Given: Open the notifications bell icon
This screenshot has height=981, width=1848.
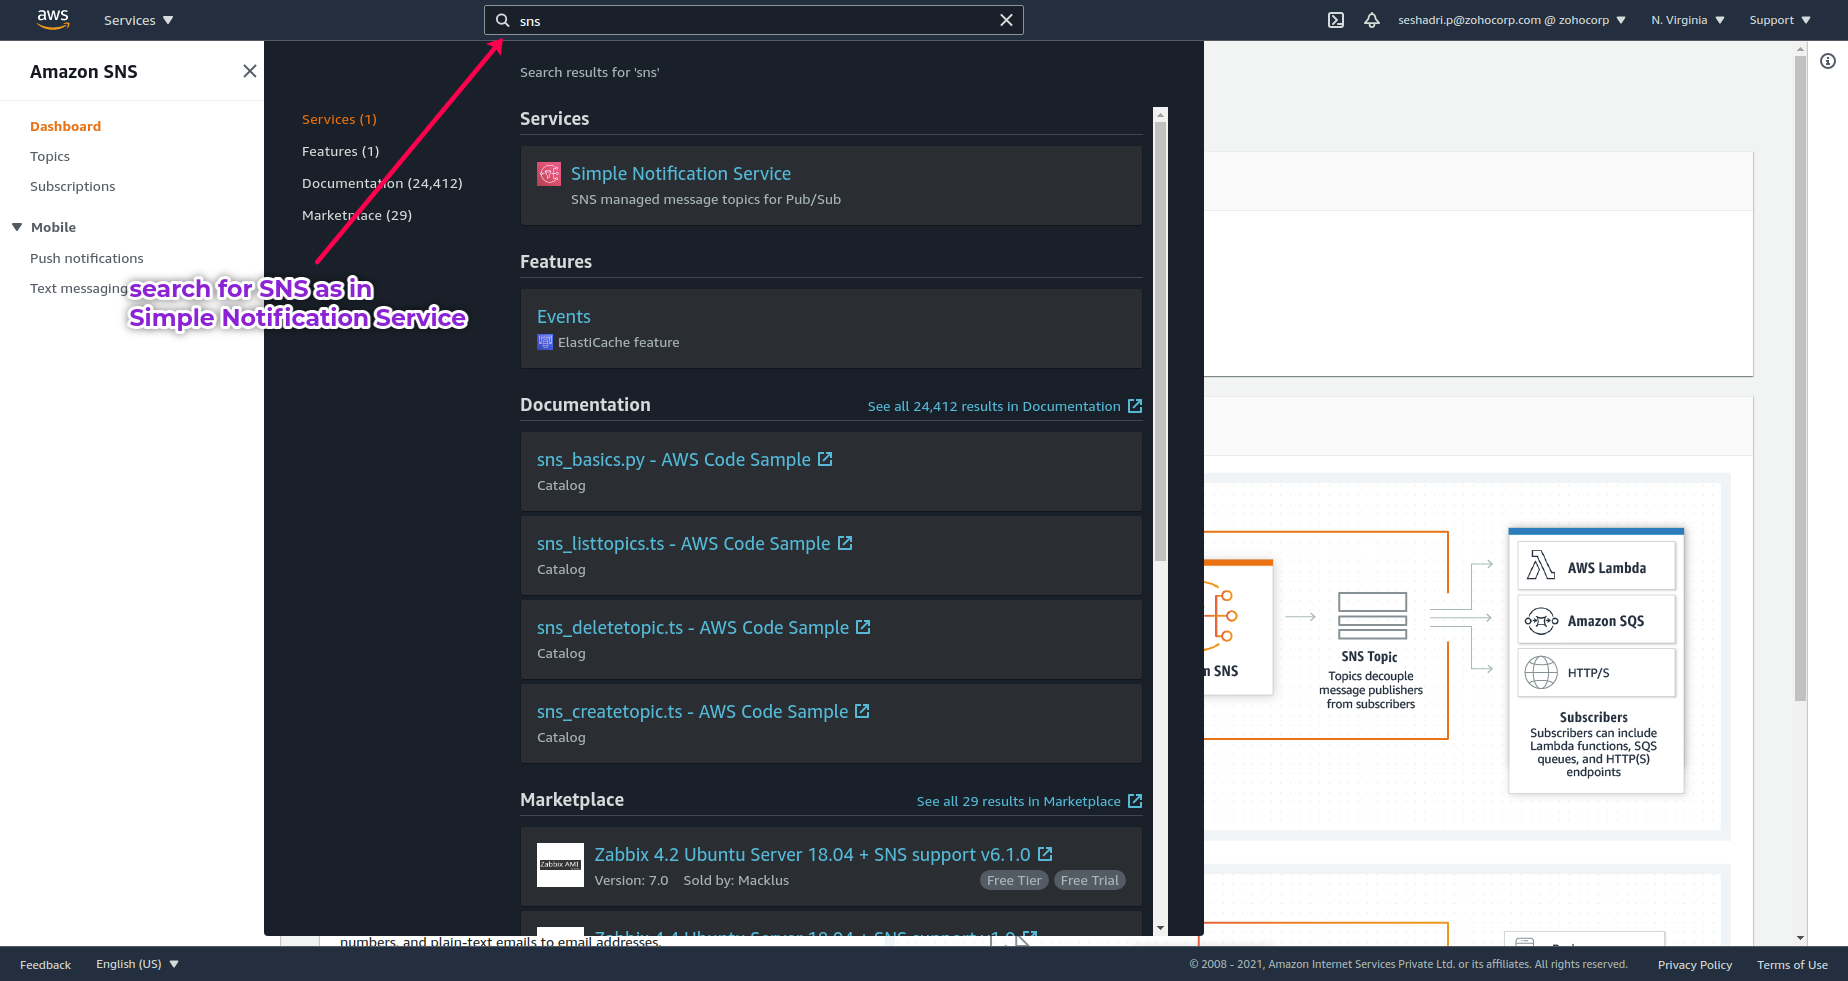Looking at the screenshot, I should click(x=1372, y=20).
